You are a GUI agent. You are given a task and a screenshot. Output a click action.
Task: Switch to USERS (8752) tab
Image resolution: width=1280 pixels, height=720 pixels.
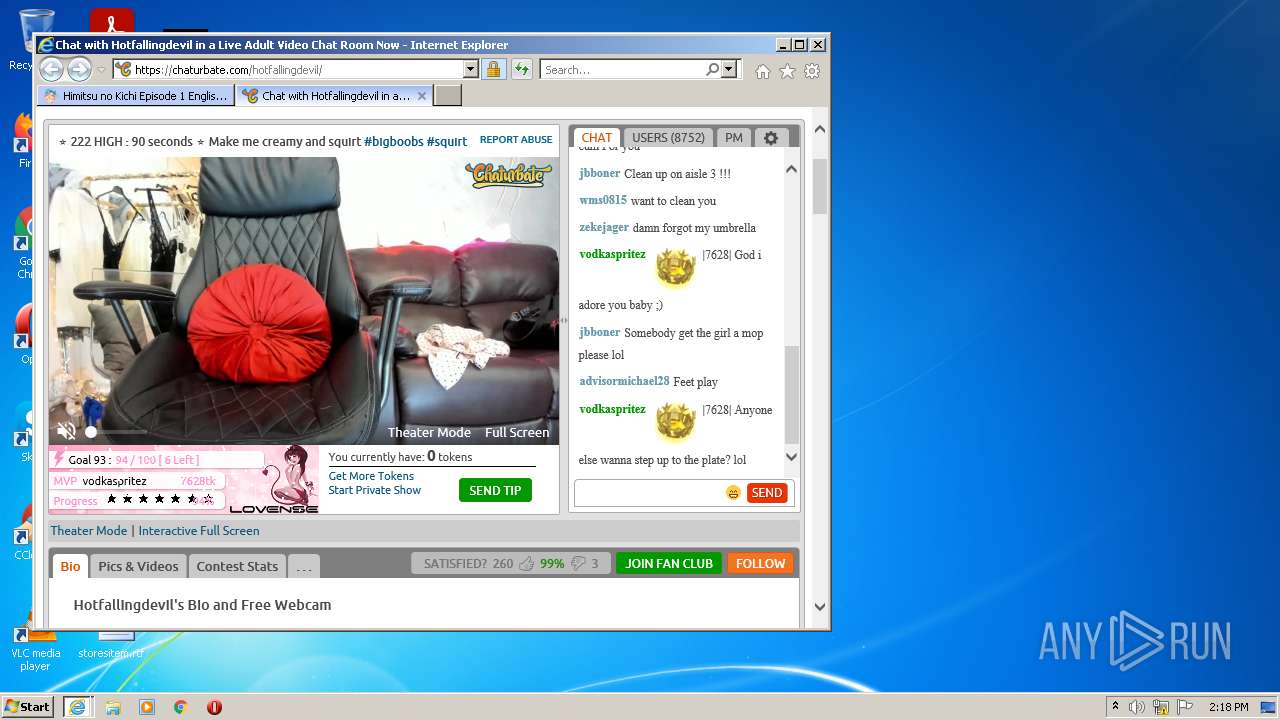668,138
